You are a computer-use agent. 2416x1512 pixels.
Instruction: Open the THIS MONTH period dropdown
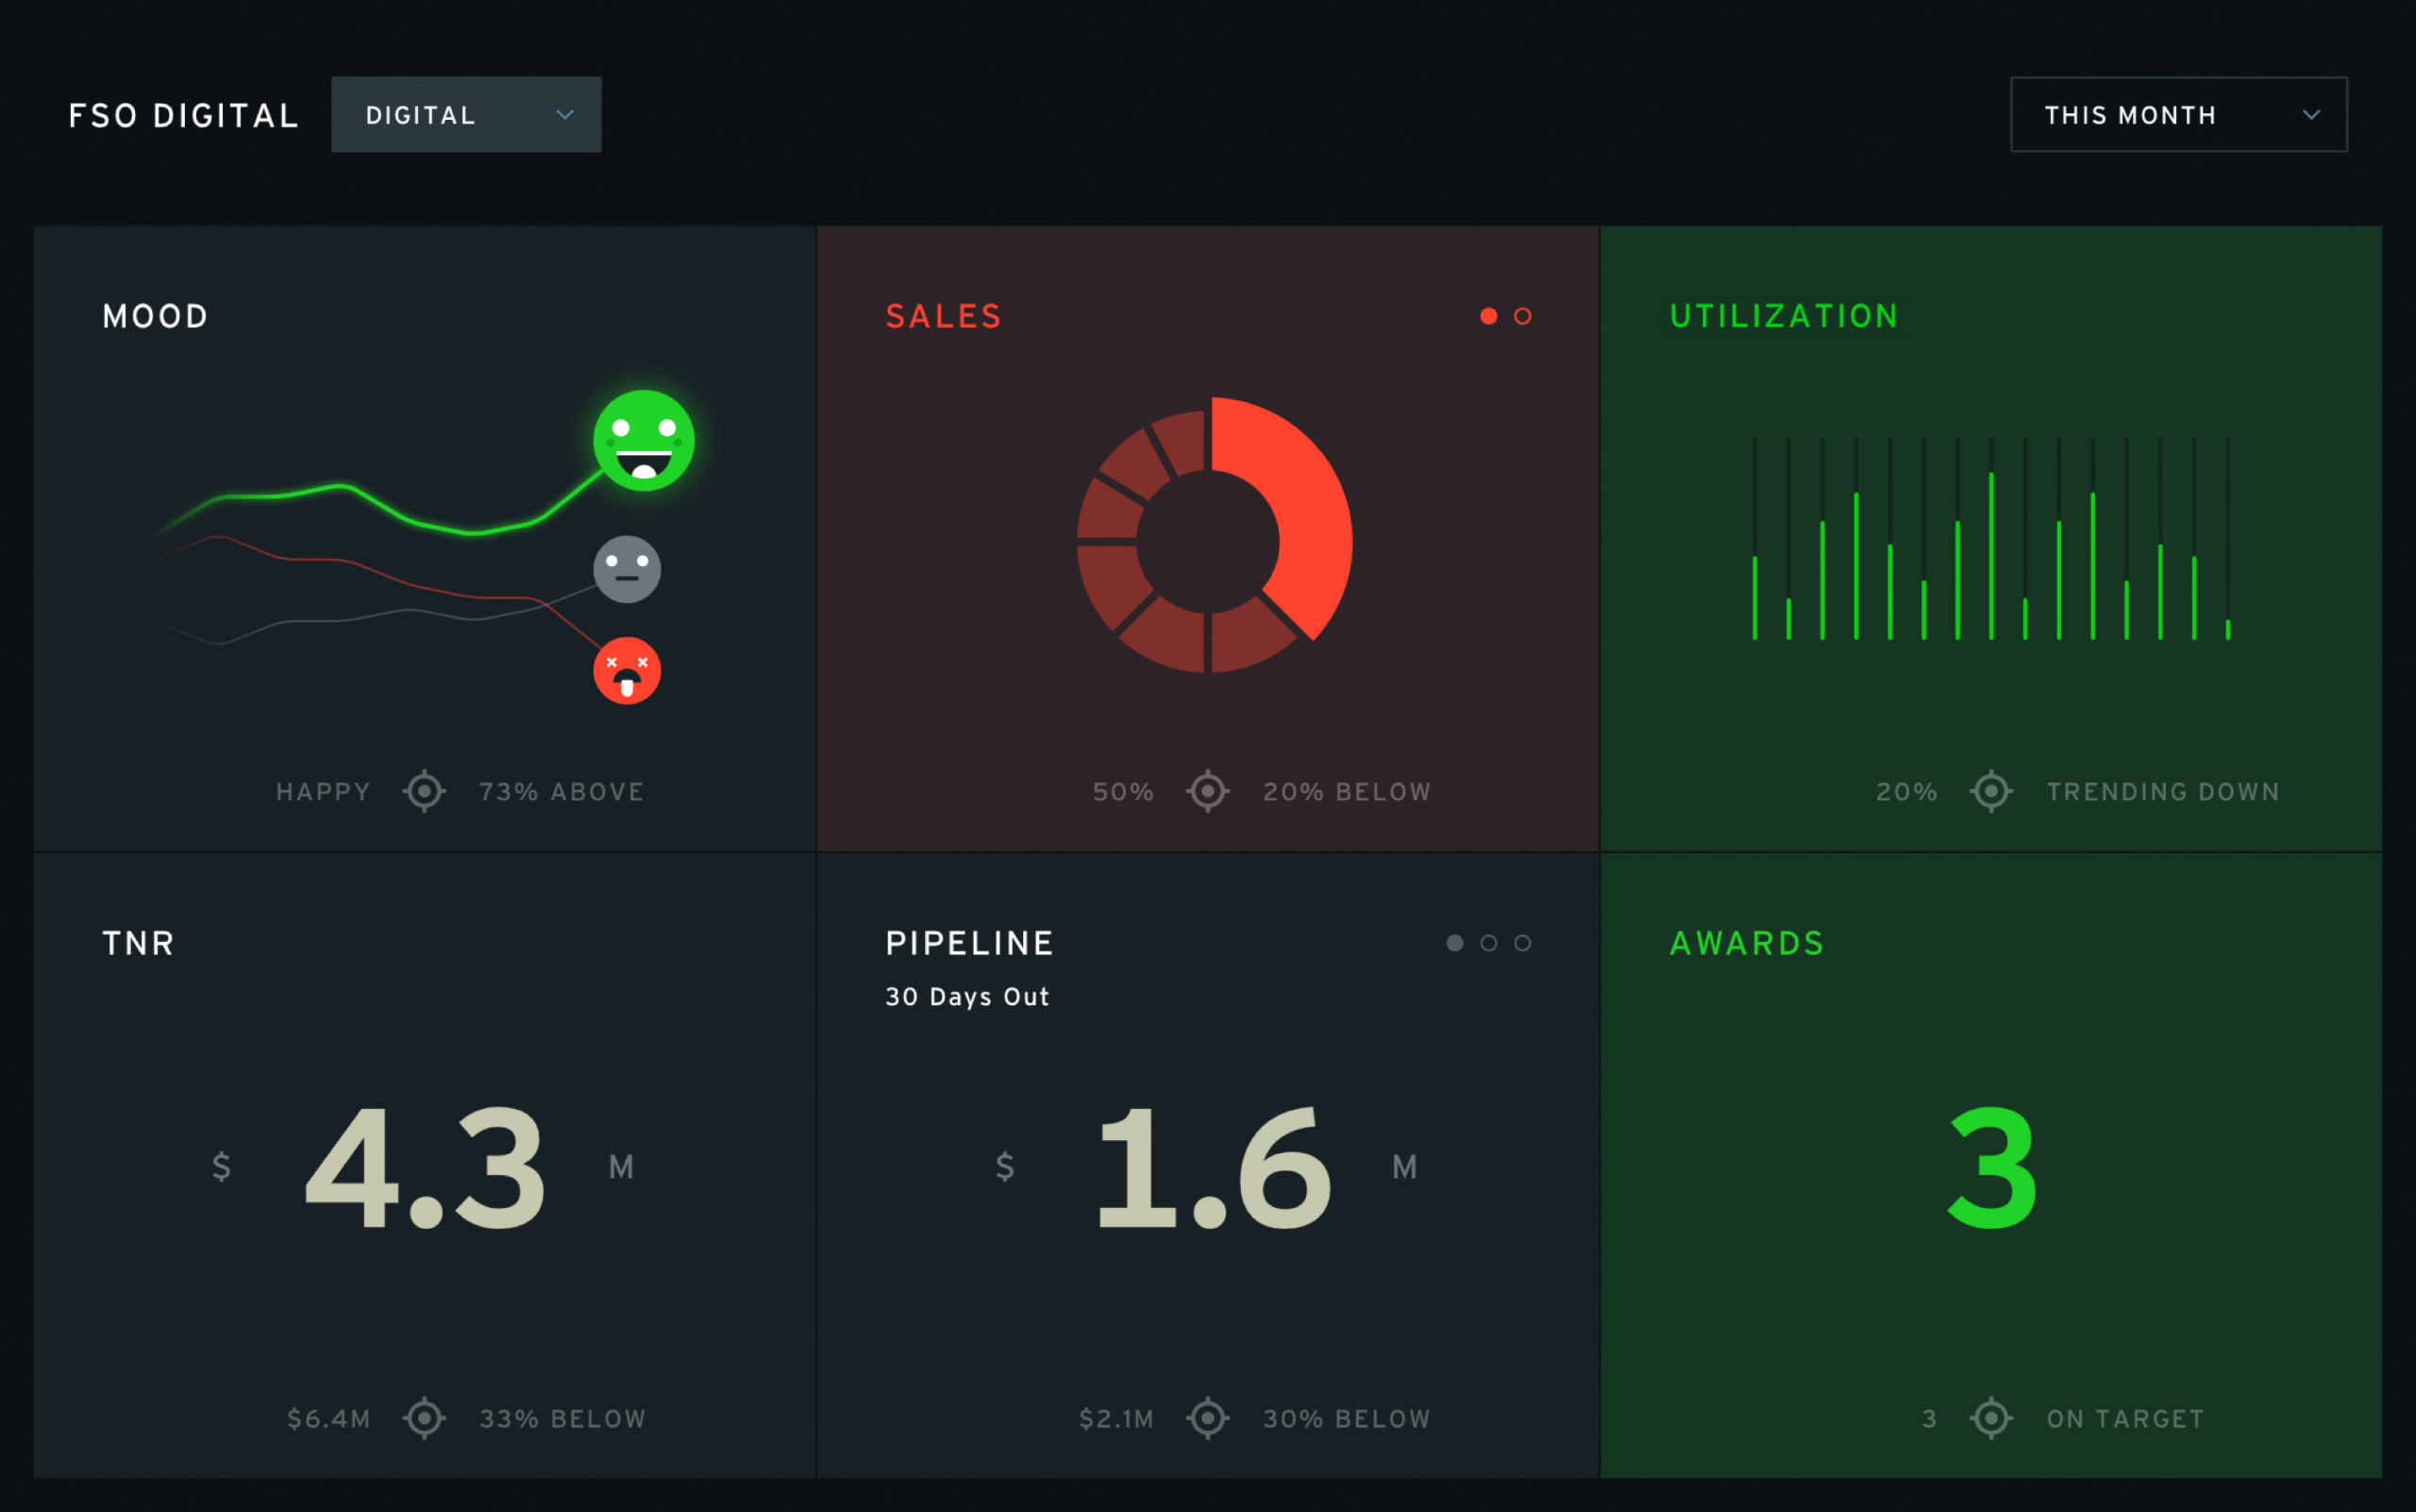click(x=2178, y=115)
